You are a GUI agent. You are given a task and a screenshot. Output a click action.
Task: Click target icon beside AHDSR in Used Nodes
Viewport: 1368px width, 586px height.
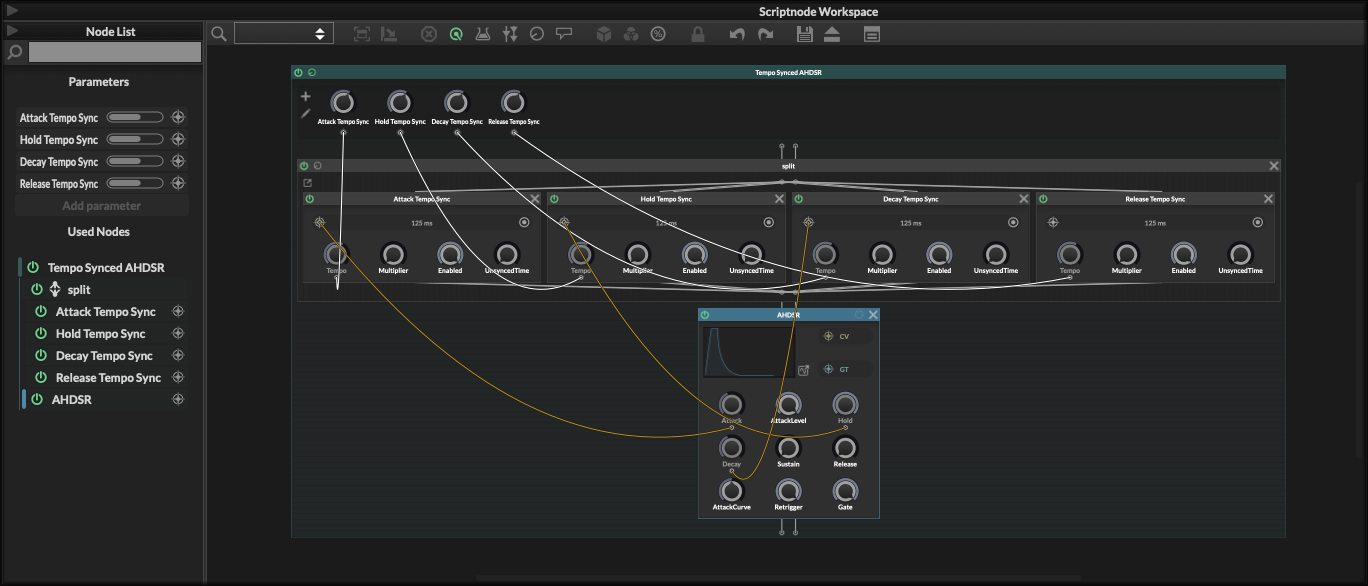[x=178, y=400]
